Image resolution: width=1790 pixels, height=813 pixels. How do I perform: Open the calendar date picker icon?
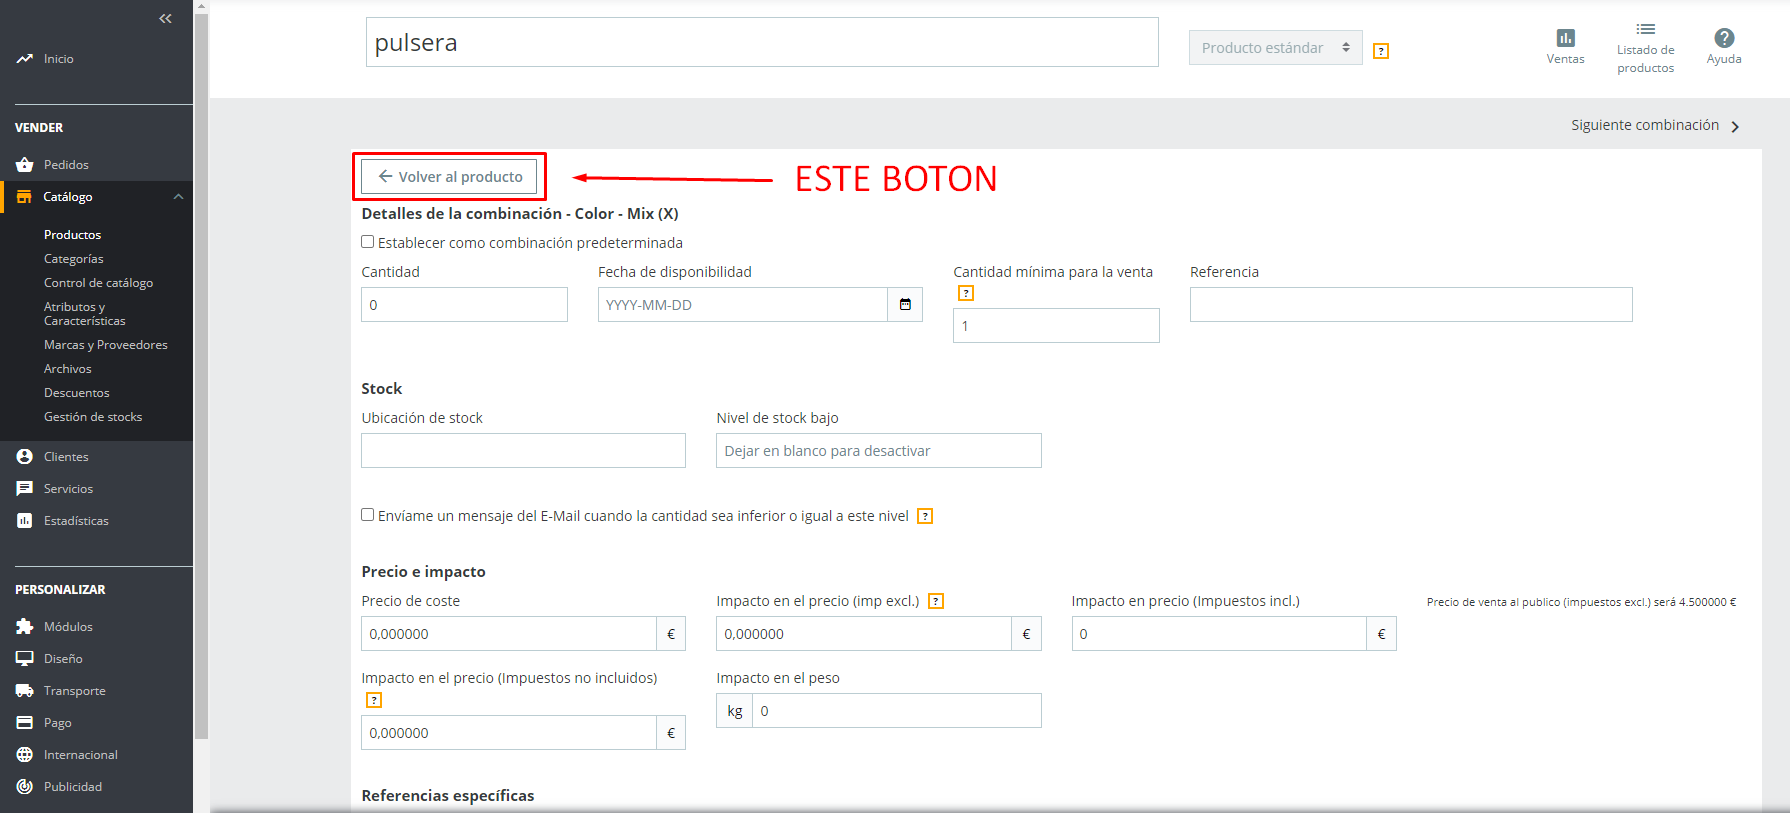[905, 305]
